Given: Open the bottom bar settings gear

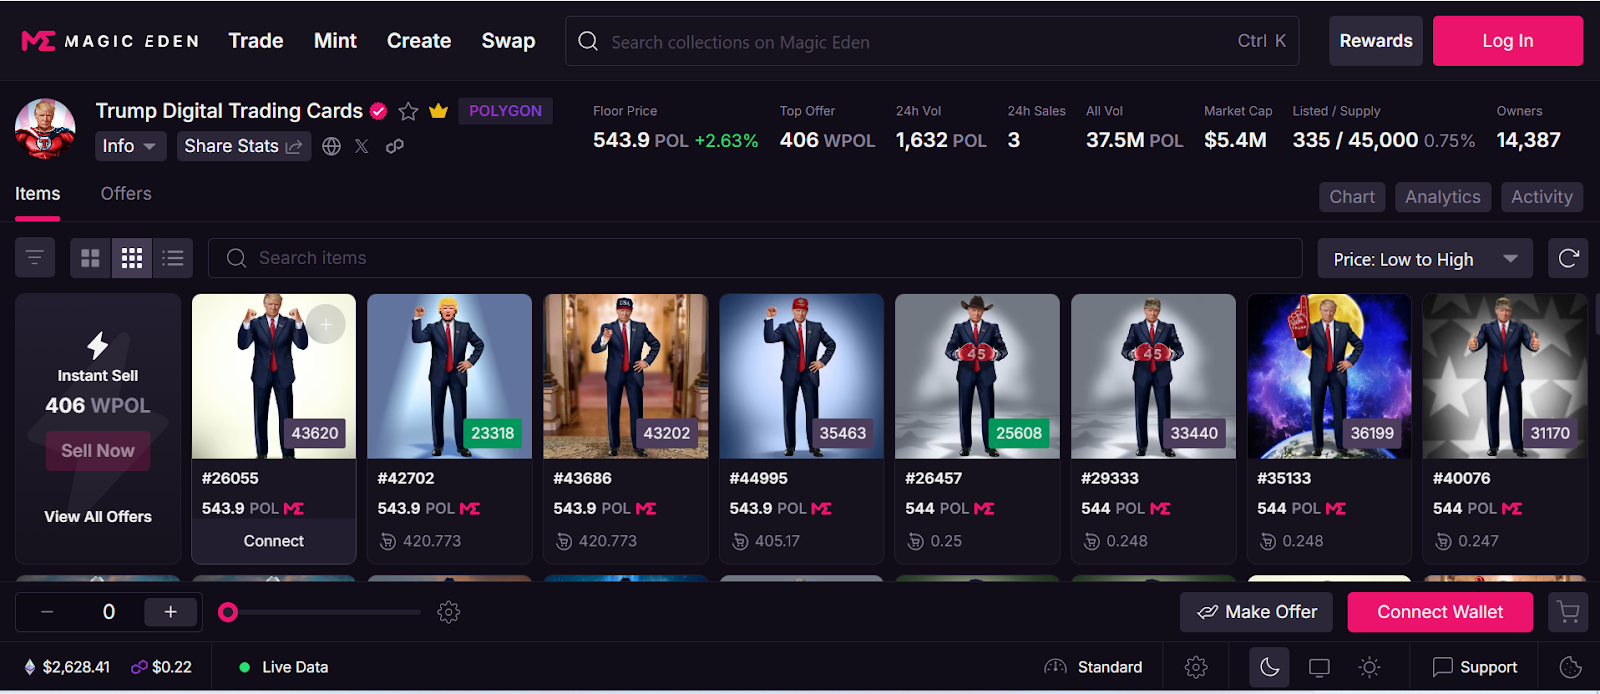Looking at the screenshot, I should 1196,667.
